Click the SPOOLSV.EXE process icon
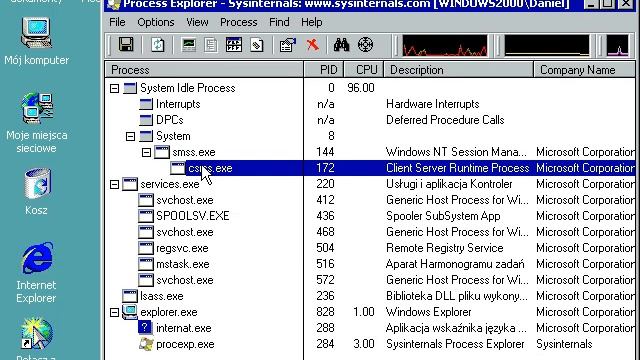 coord(146,216)
